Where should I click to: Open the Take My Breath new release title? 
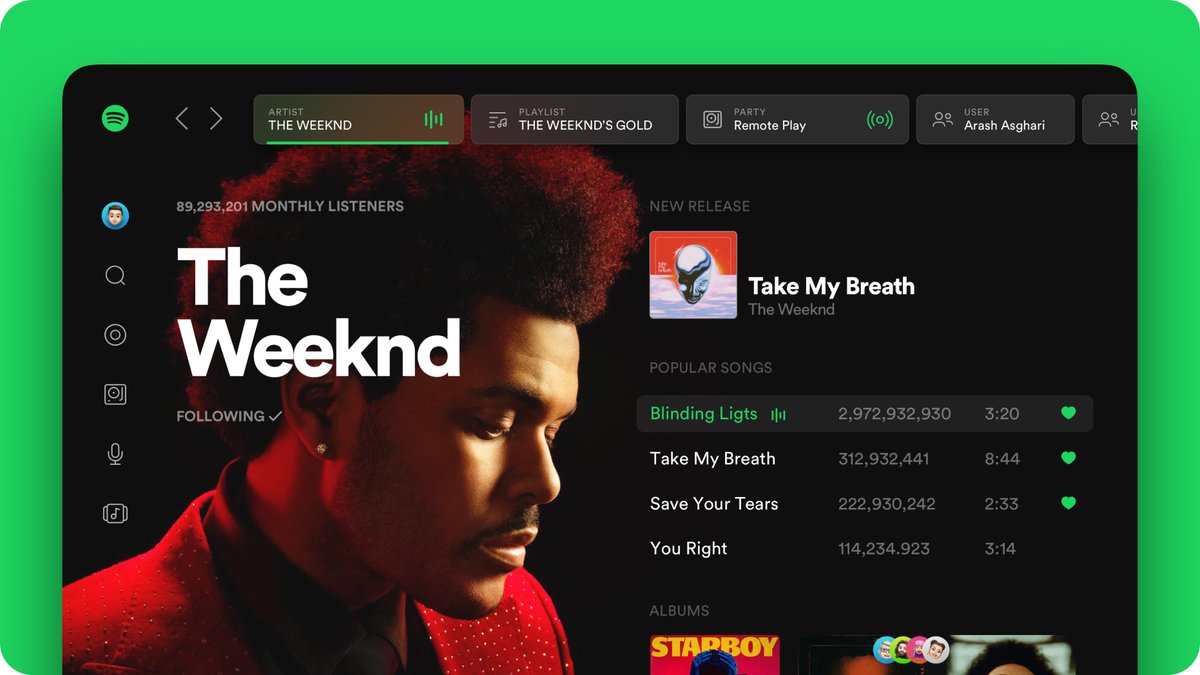(831, 286)
